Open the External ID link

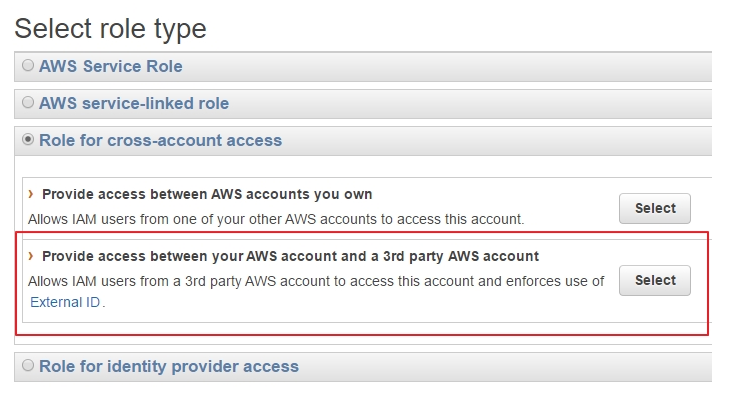click(x=65, y=302)
